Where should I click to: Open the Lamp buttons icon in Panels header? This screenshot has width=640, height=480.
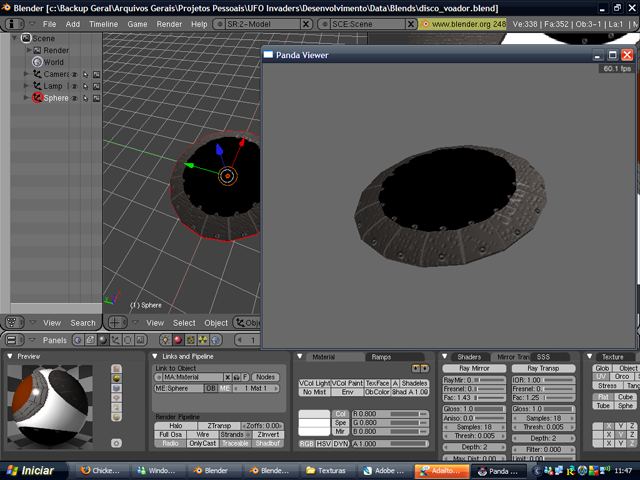[x=165, y=339]
